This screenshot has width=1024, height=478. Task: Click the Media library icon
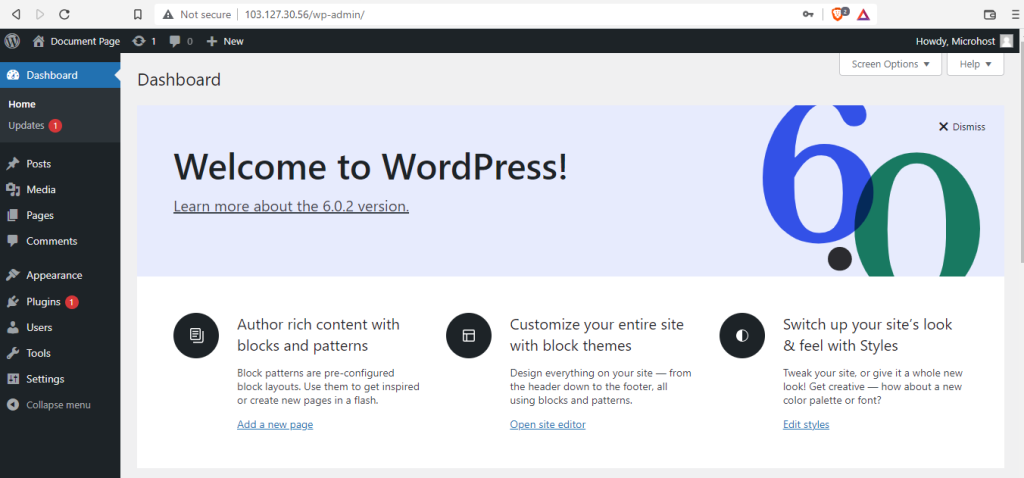click(13, 189)
